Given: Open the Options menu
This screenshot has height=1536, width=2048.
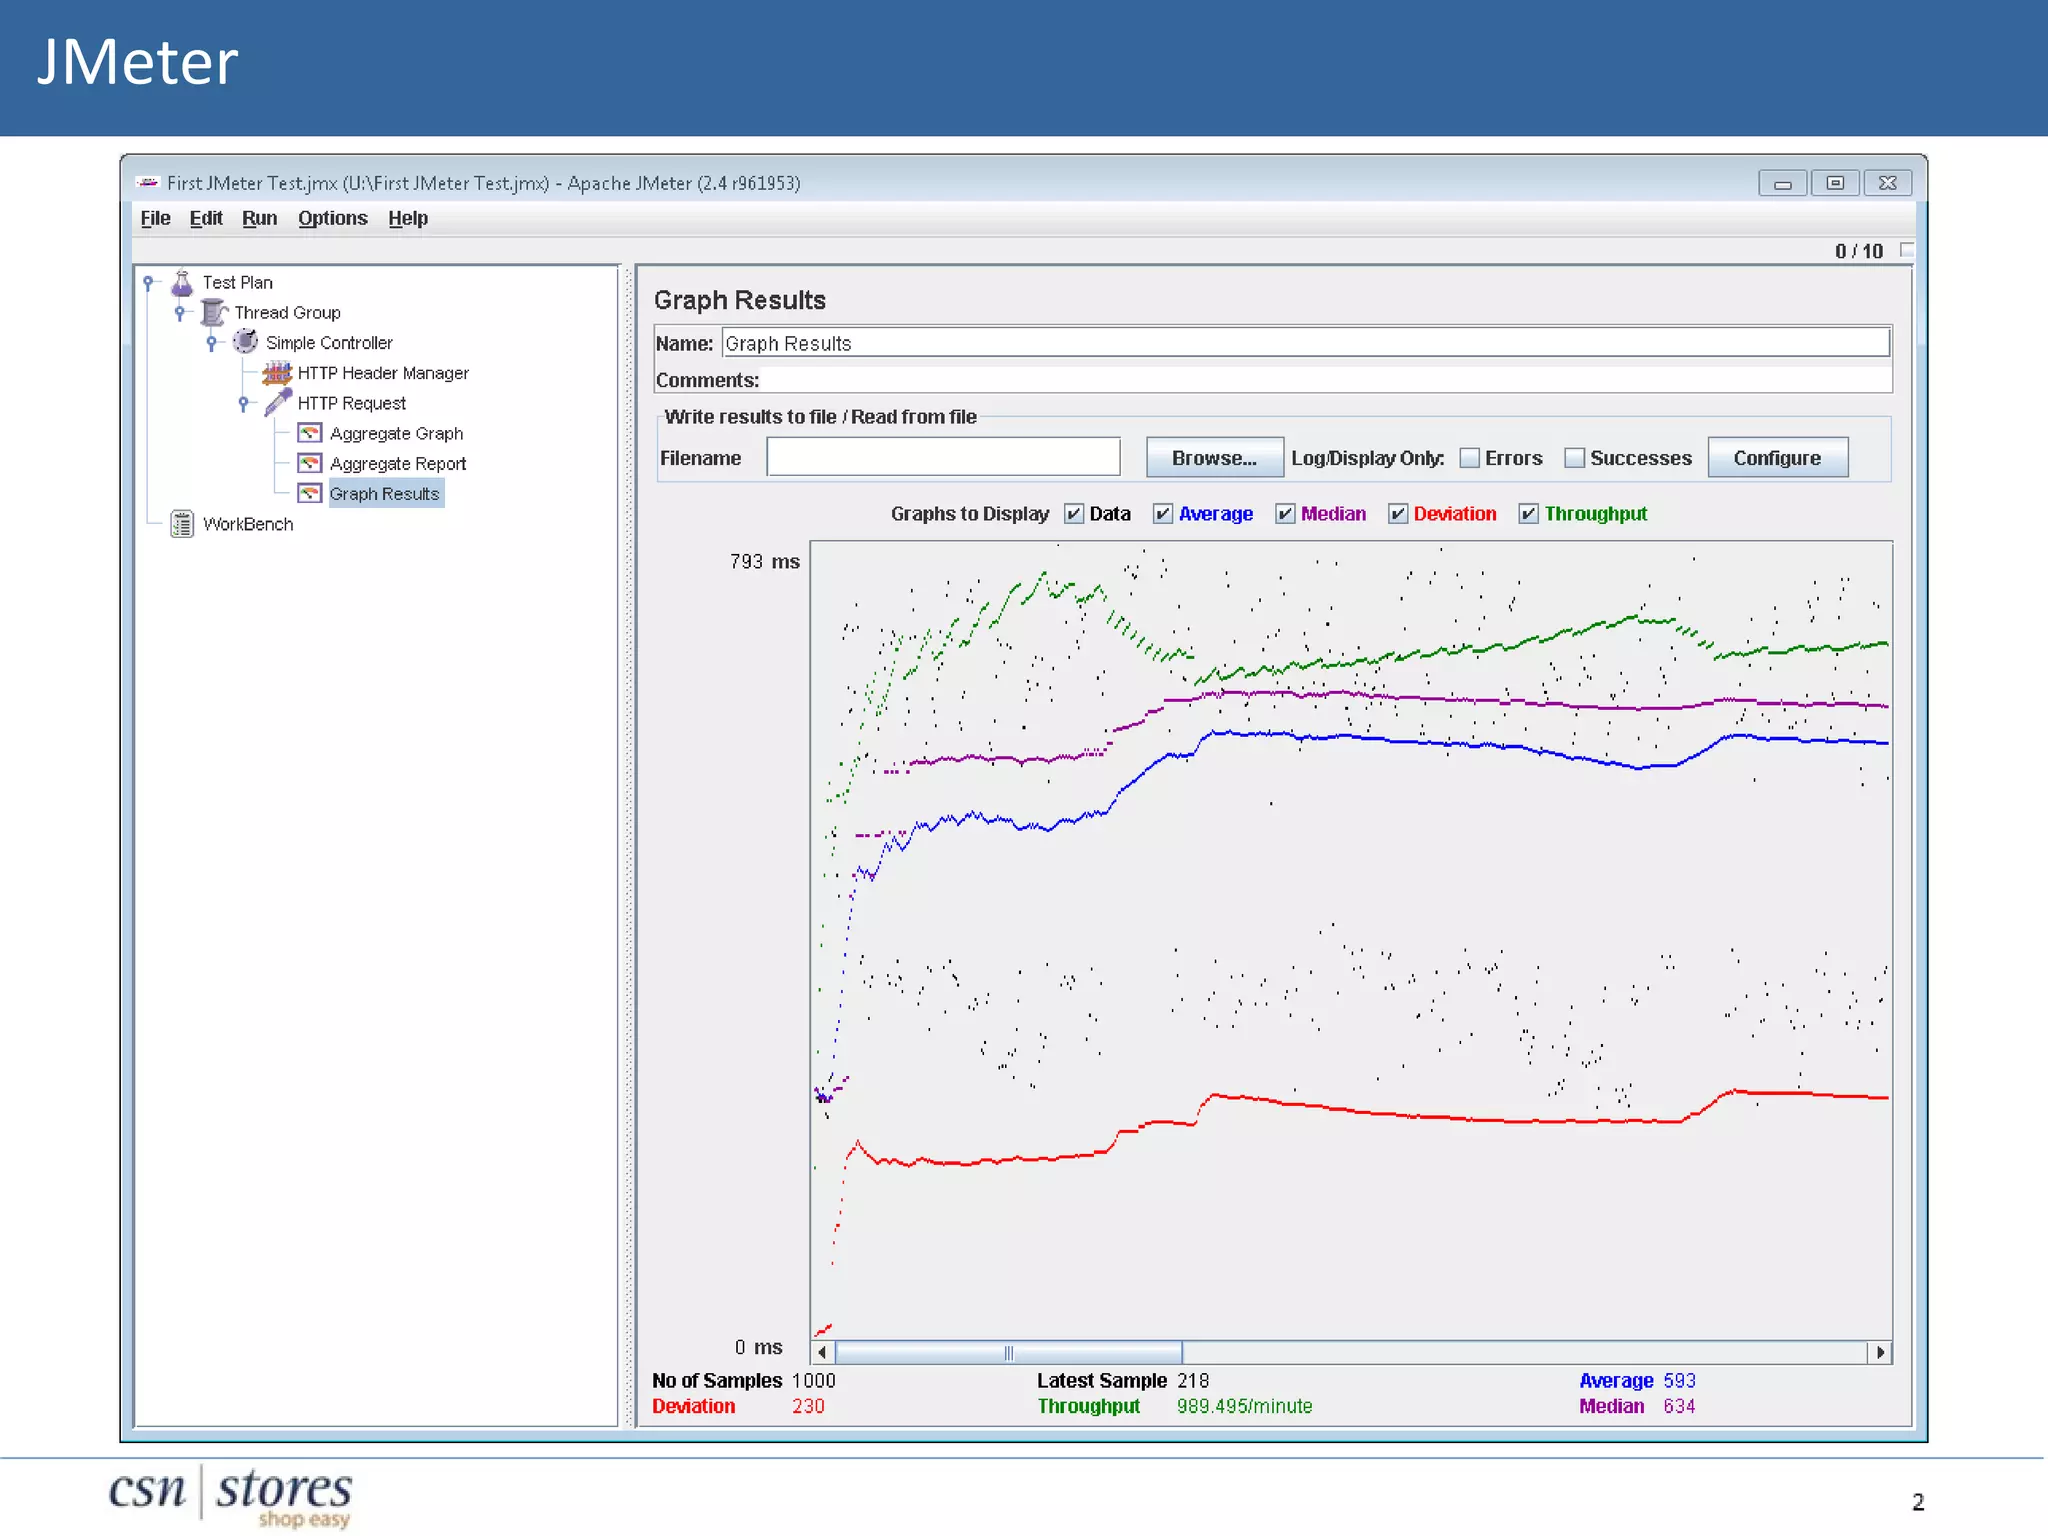Looking at the screenshot, I should (x=332, y=218).
